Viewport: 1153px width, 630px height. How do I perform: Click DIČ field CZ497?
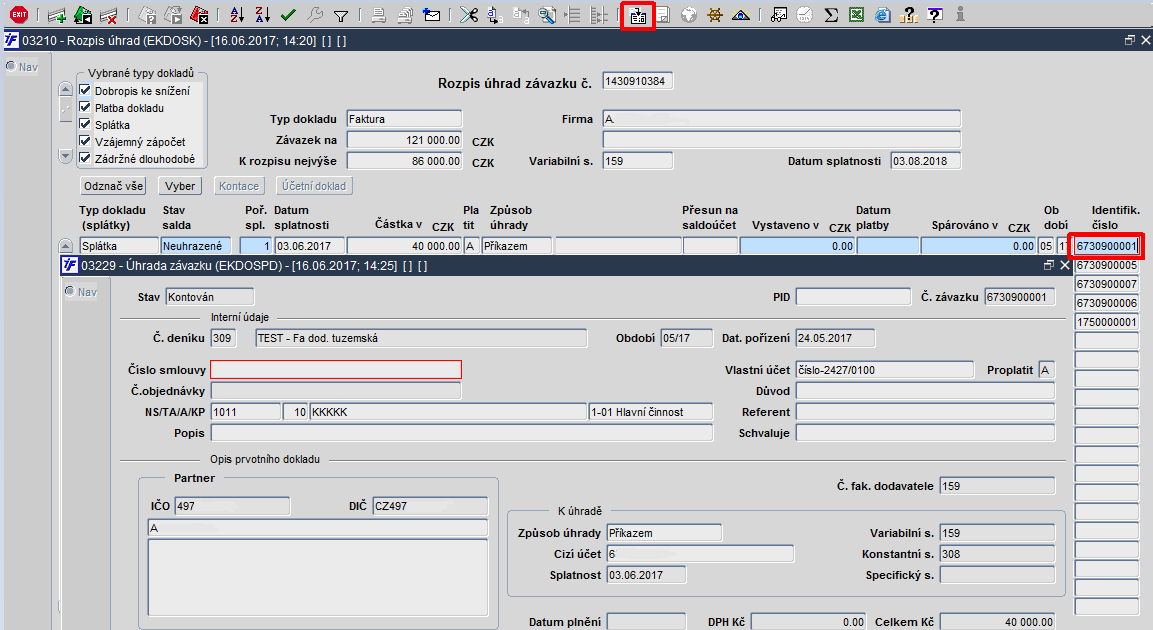click(x=430, y=506)
